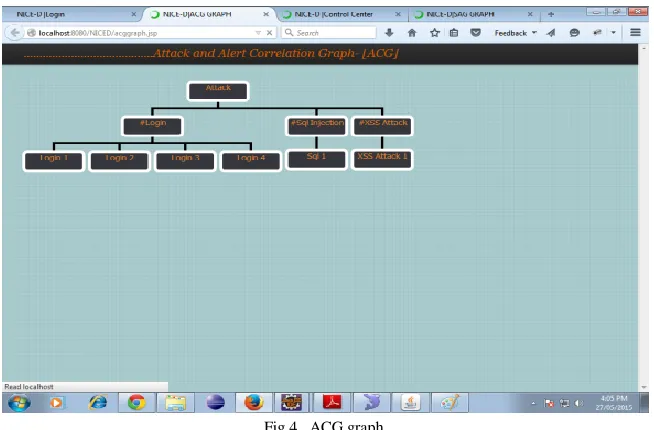The width and height of the screenshot is (654, 430).
Task: Click the Action Center flag tray icon
Action: pyautogui.click(x=549, y=403)
